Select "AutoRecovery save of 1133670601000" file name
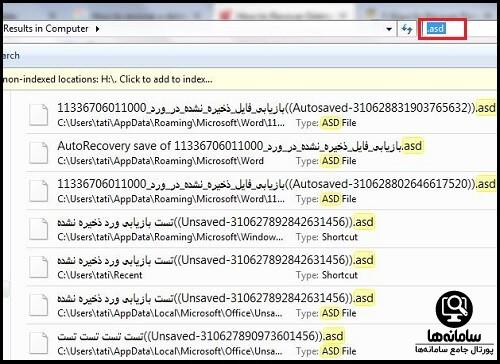 [240, 146]
